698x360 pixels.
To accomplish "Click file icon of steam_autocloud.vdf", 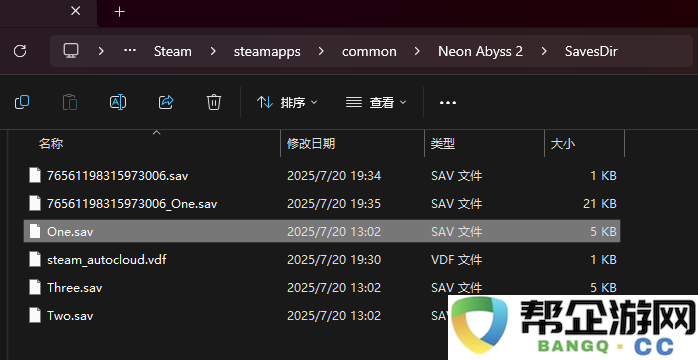I will 35,259.
